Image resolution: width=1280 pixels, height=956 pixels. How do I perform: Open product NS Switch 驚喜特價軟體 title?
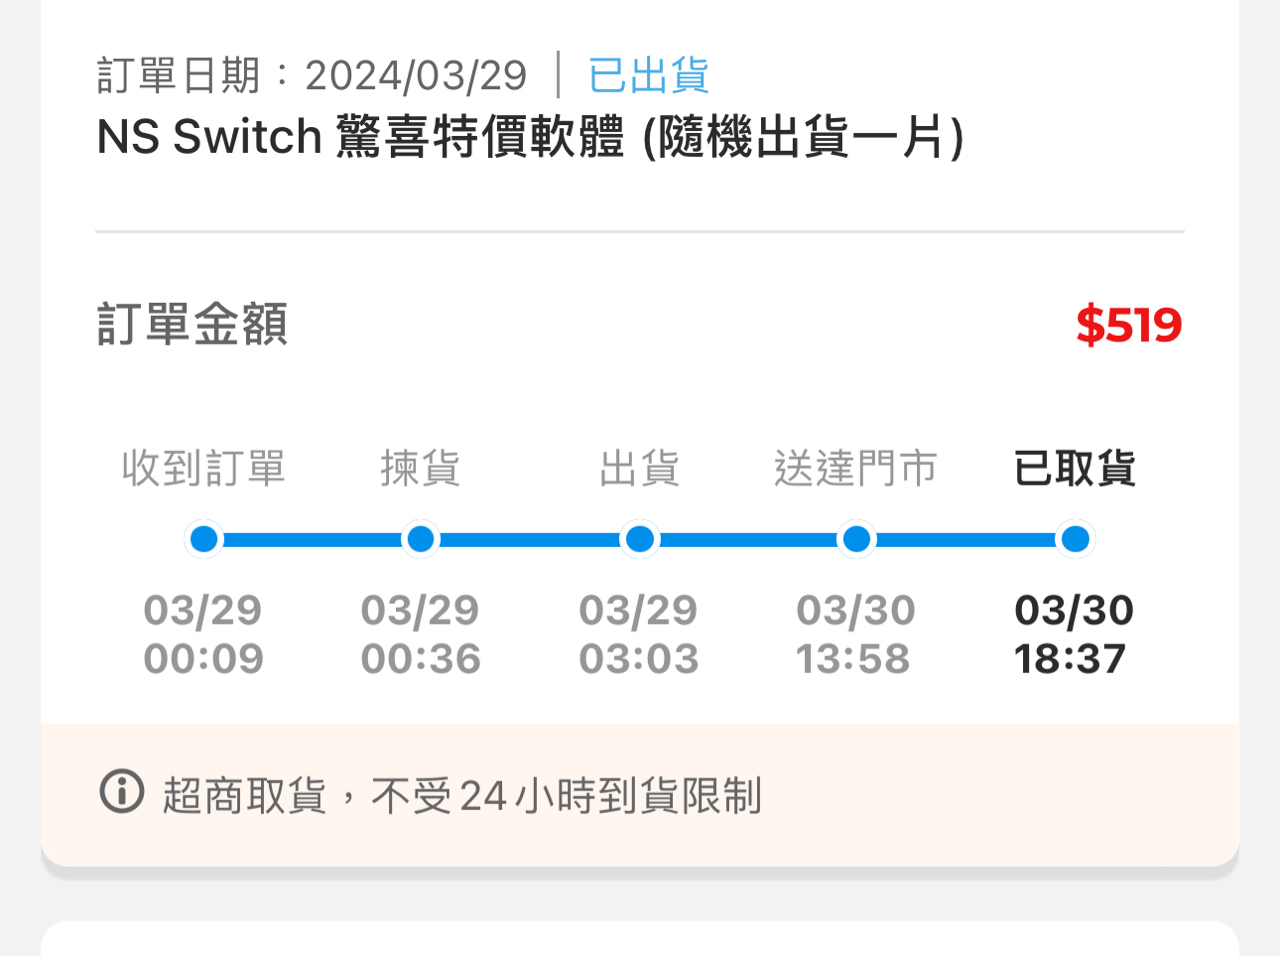pos(530,137)
